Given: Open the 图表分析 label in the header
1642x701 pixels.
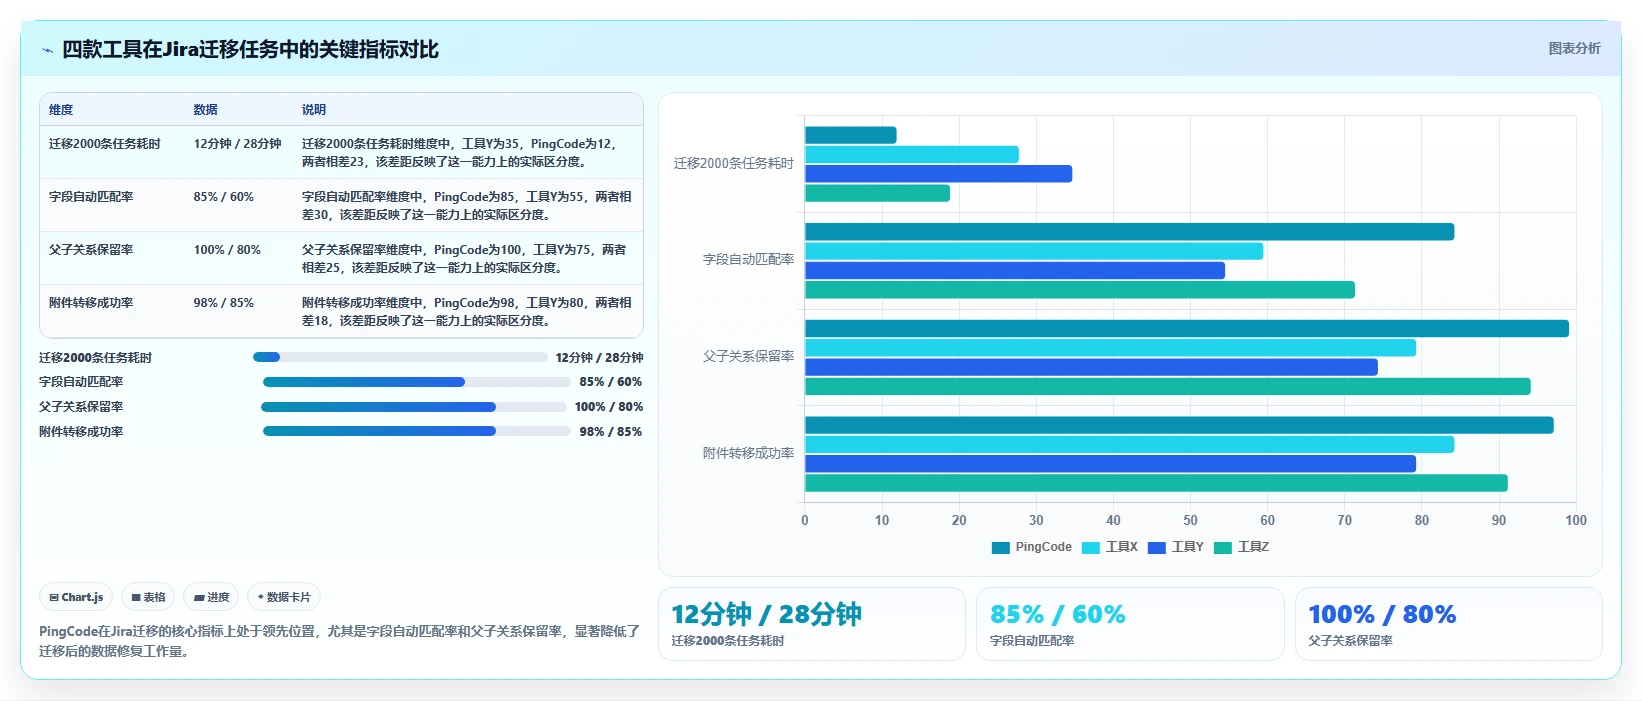Looking at the screenshot, I should (1574, 48).
